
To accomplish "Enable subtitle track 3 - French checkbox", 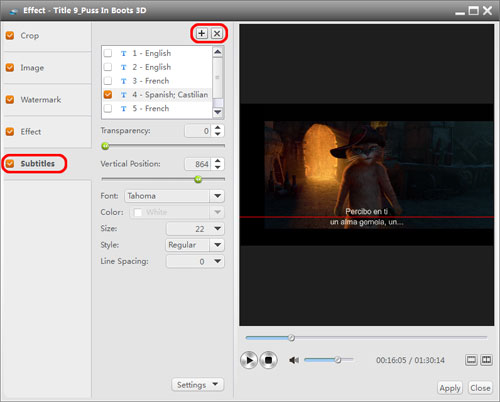I will 108,81.
